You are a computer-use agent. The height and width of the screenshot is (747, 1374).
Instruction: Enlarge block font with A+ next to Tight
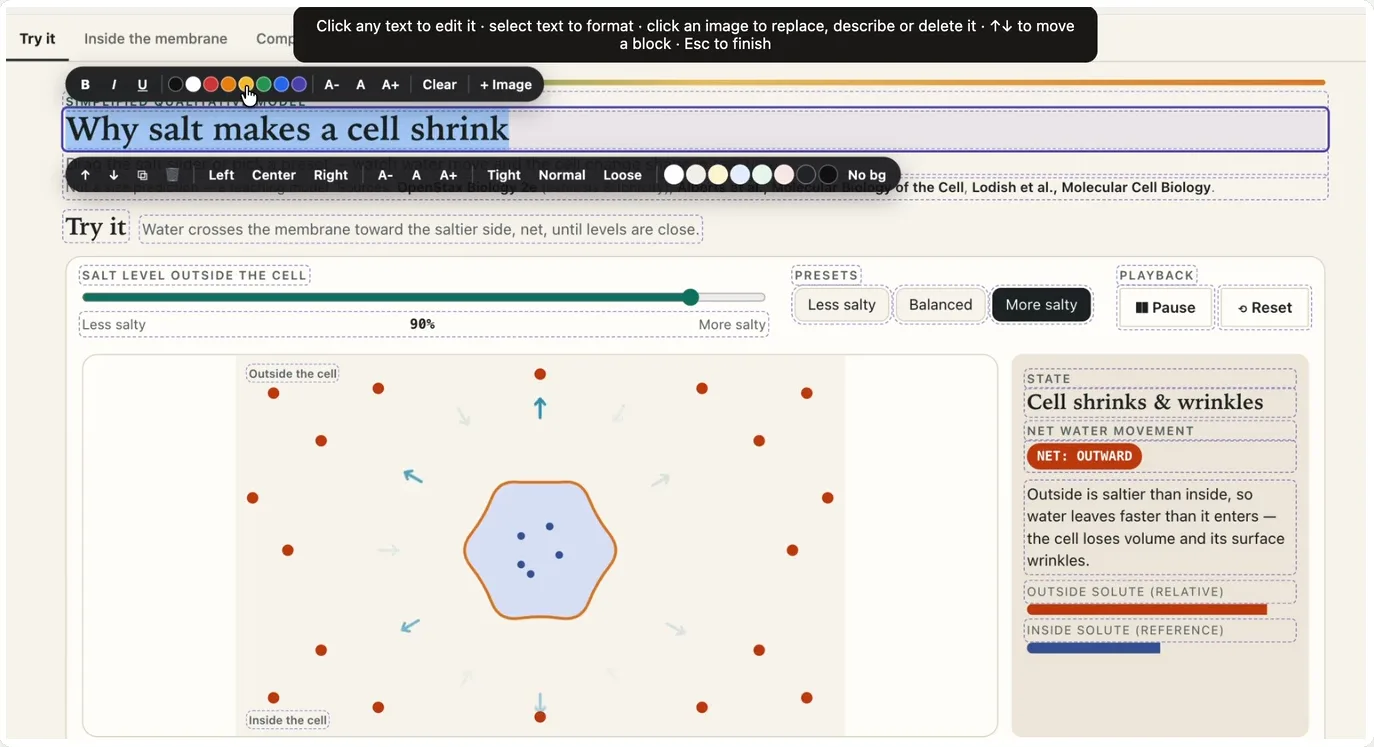point(449,175)
